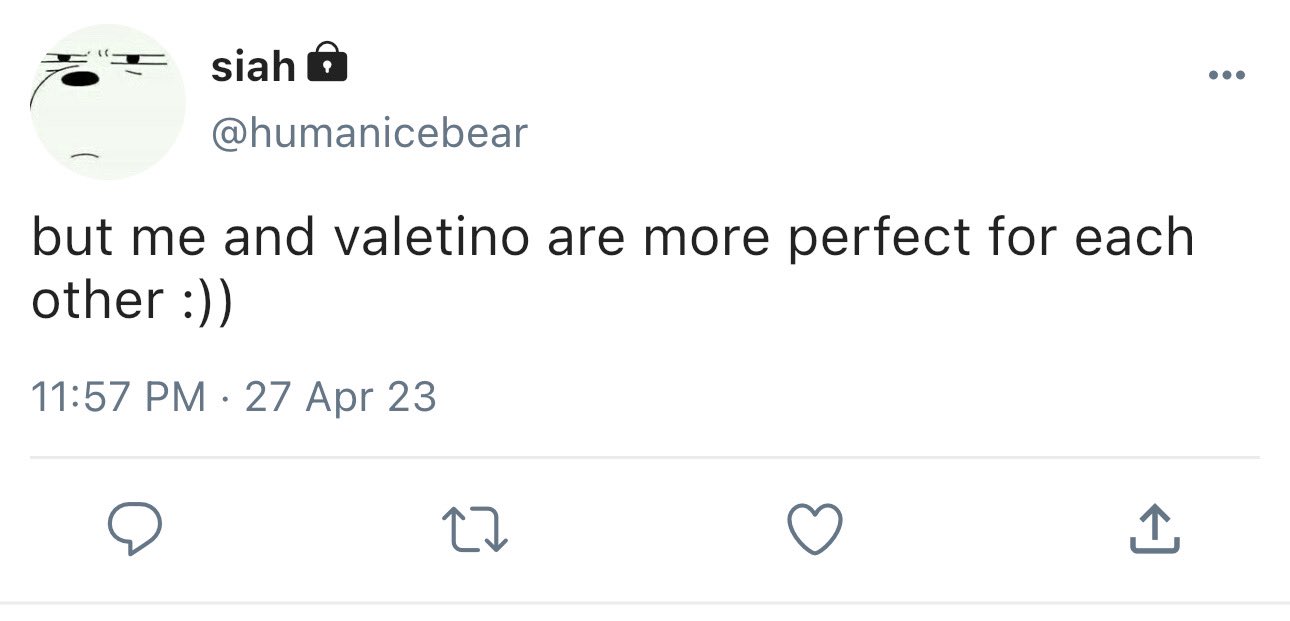Click the reply speech bubble icon

(x=134, y=530)
